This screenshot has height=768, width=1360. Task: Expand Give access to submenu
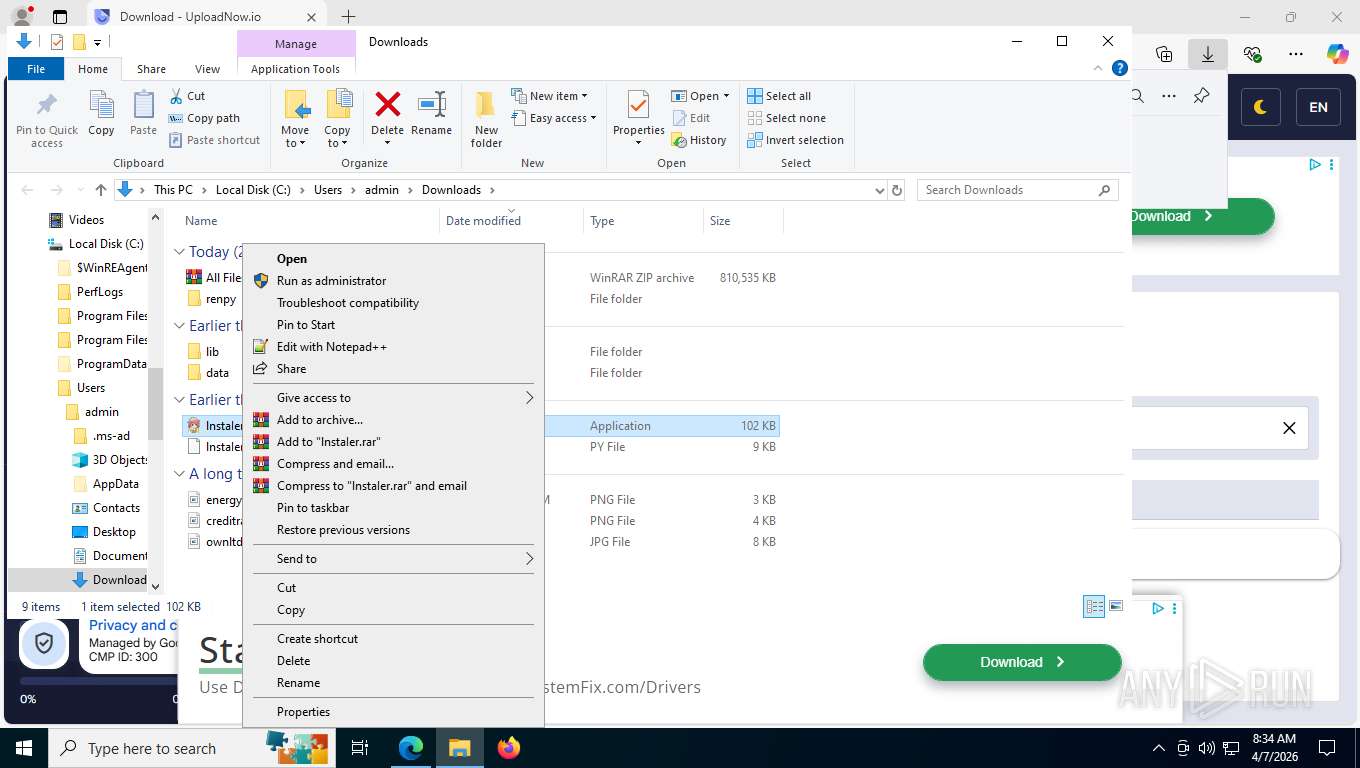click(x=393, y=398)
